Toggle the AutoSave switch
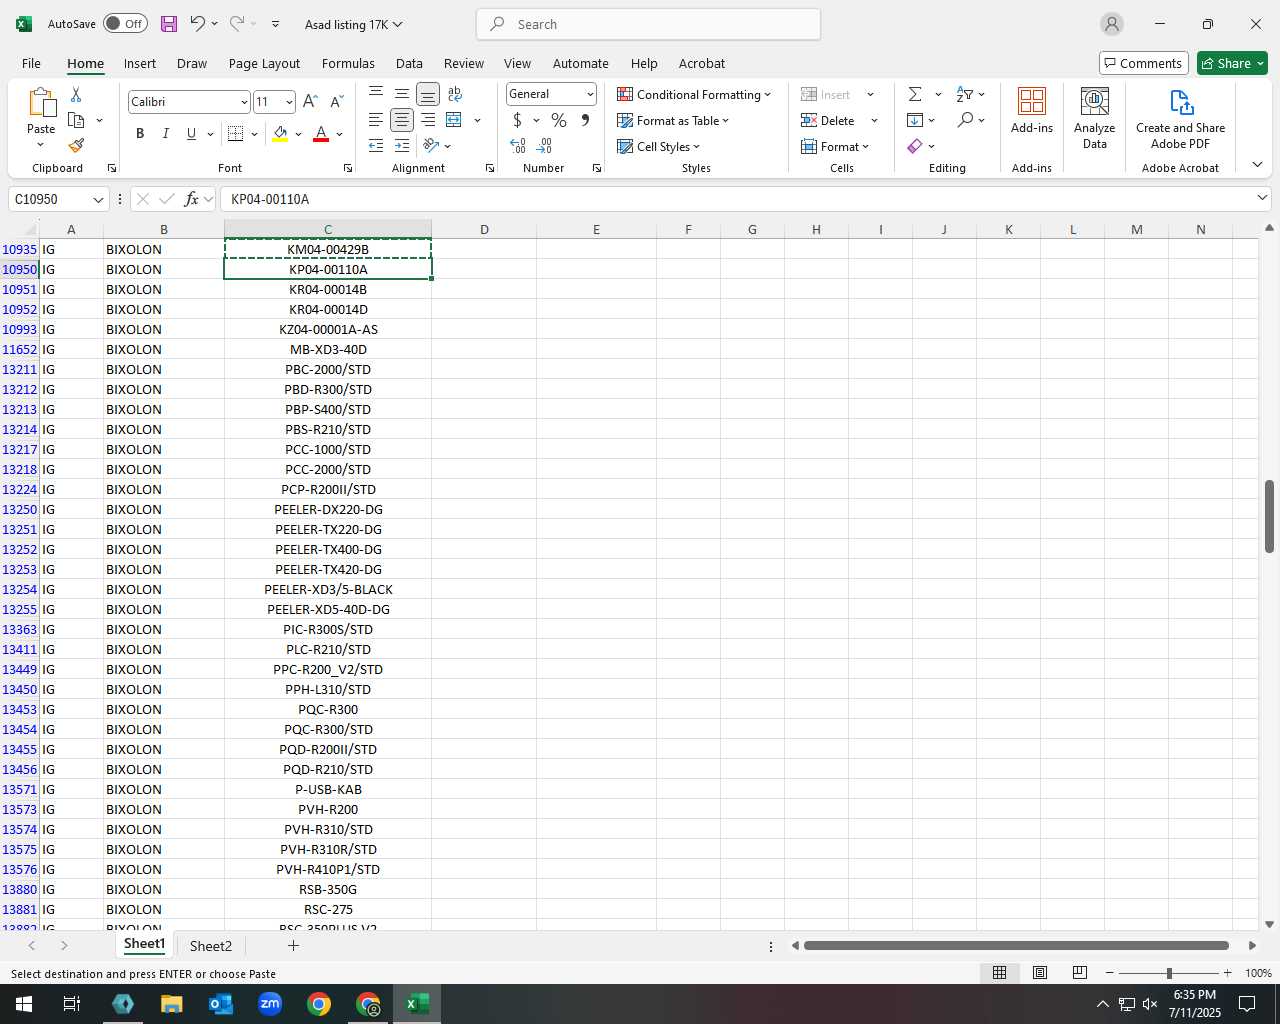This screenshot has height=1024, width=1280. point(125,24)
